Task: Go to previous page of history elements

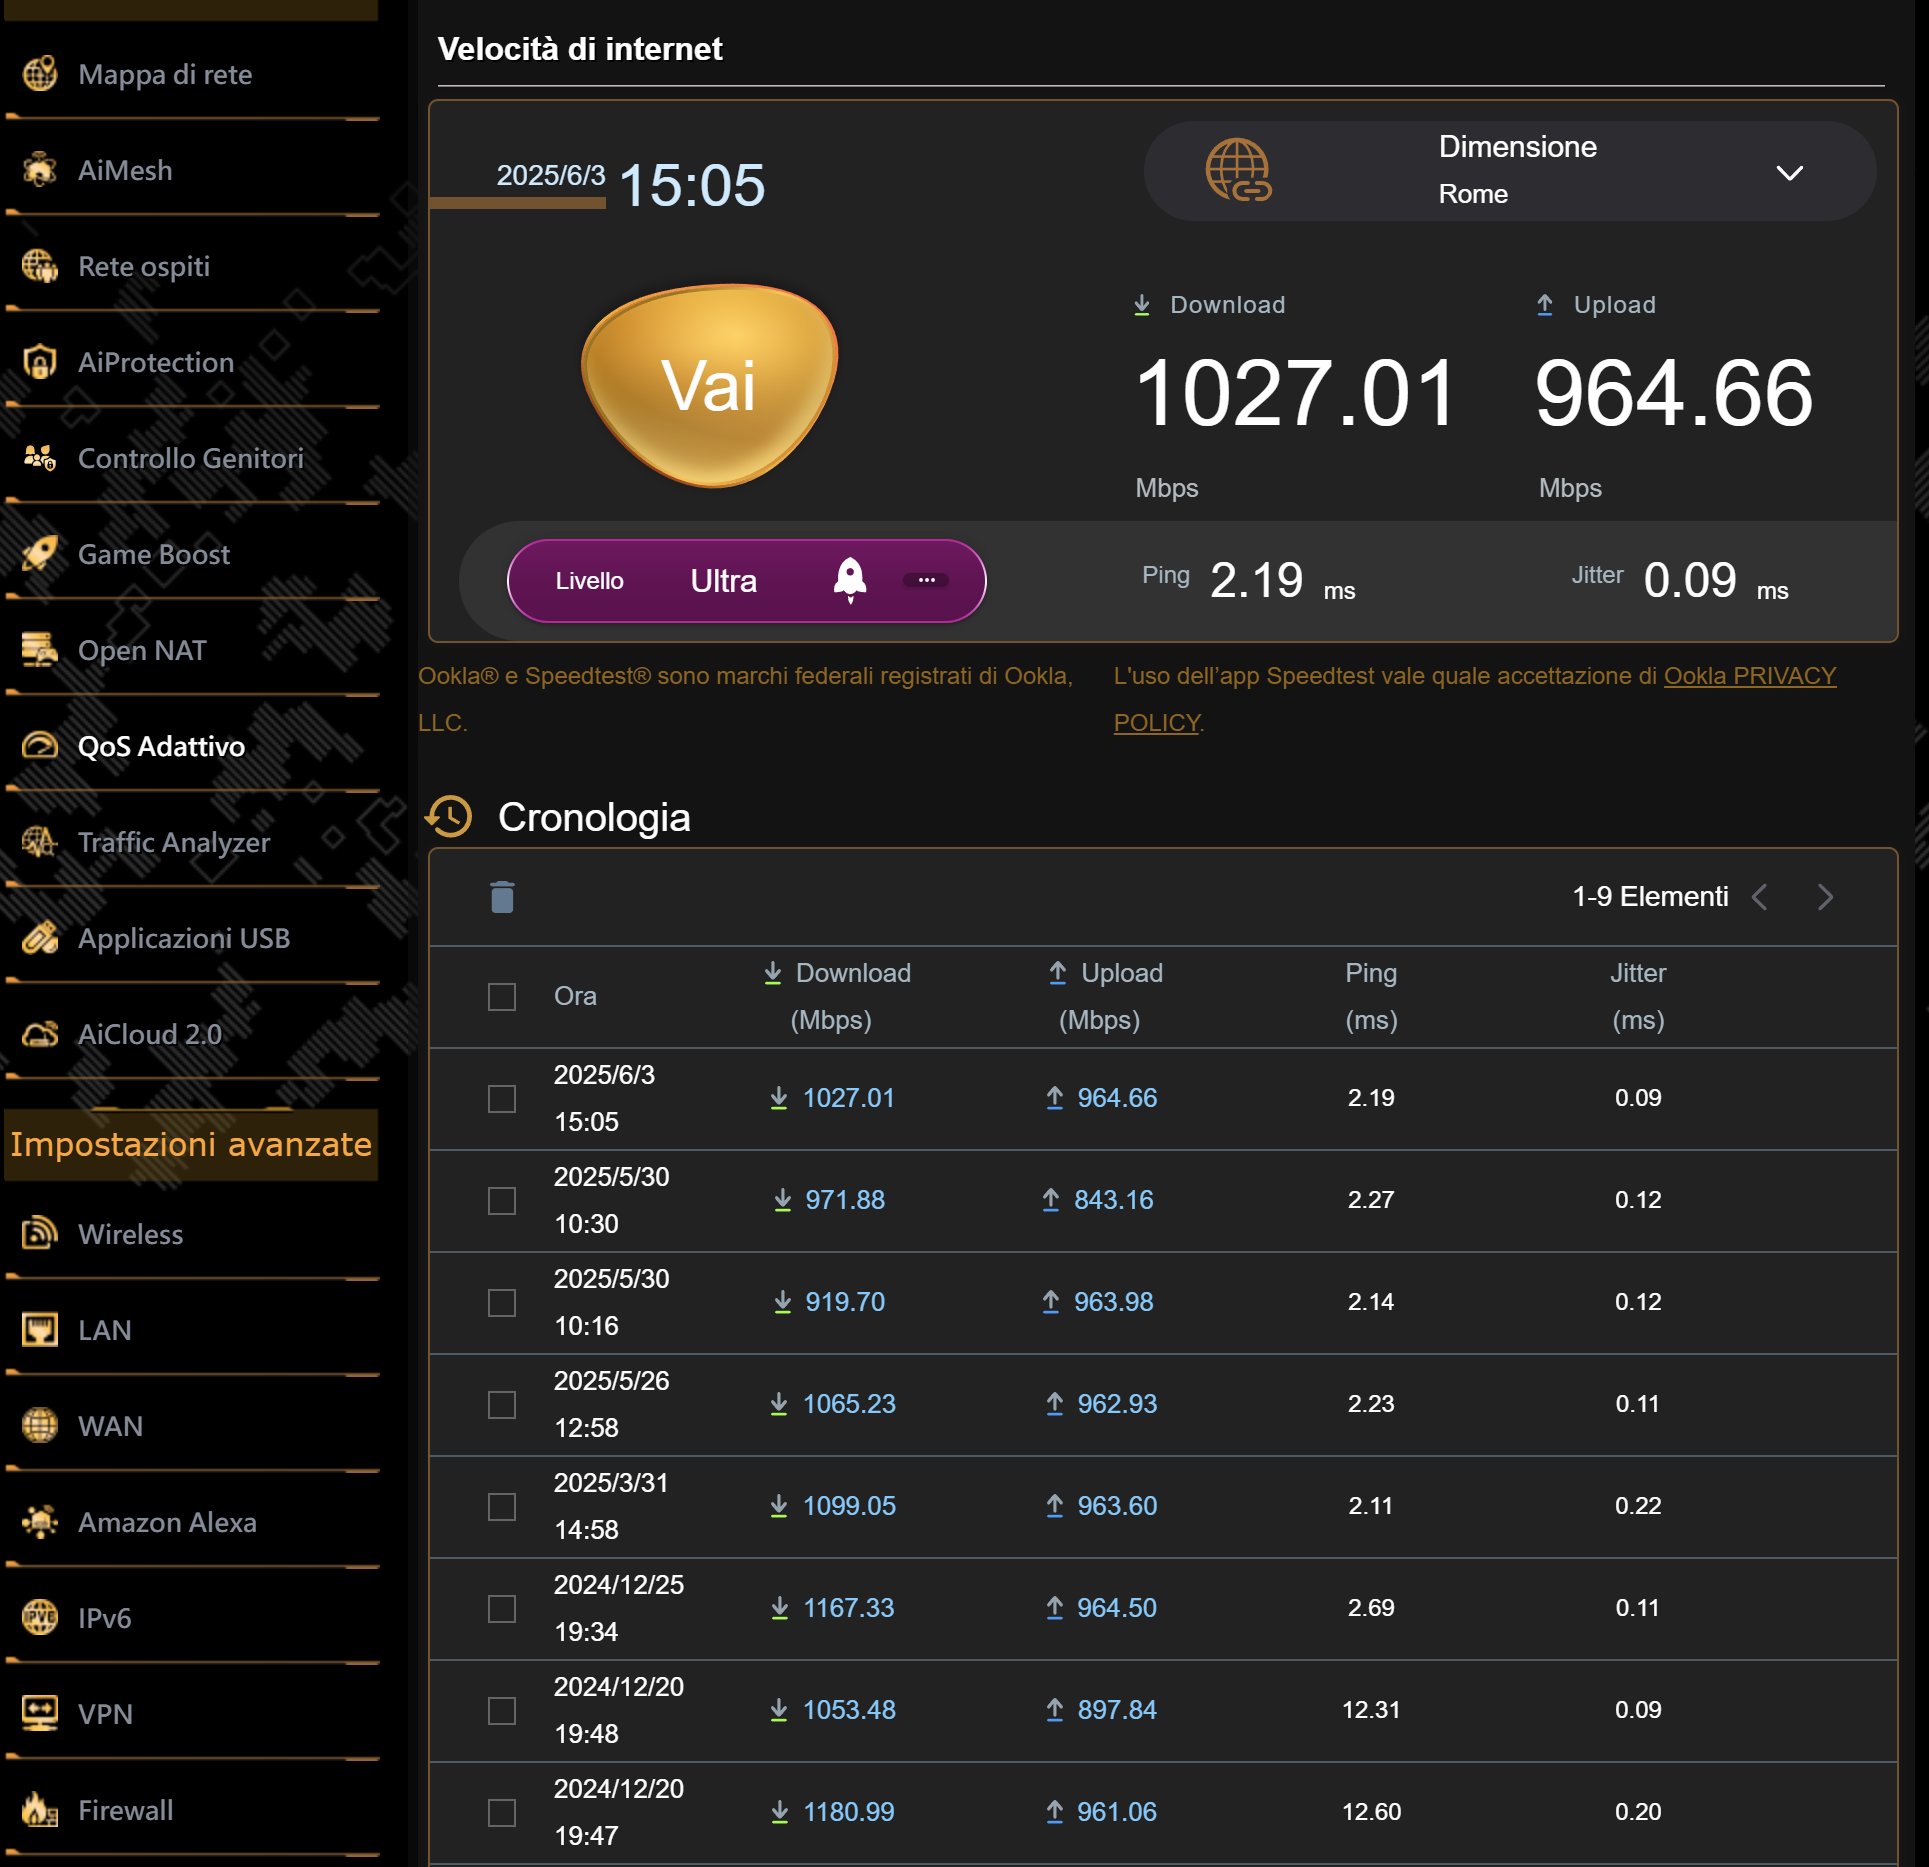Action: [1761, 897]
